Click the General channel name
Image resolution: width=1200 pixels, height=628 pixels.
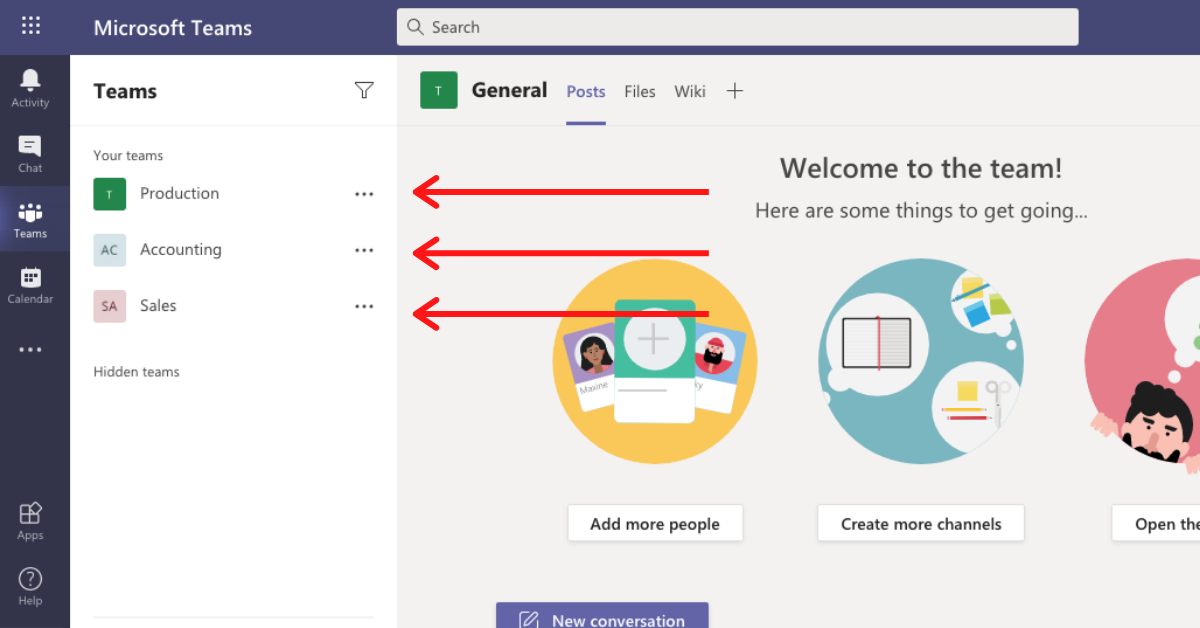(509, 90)
